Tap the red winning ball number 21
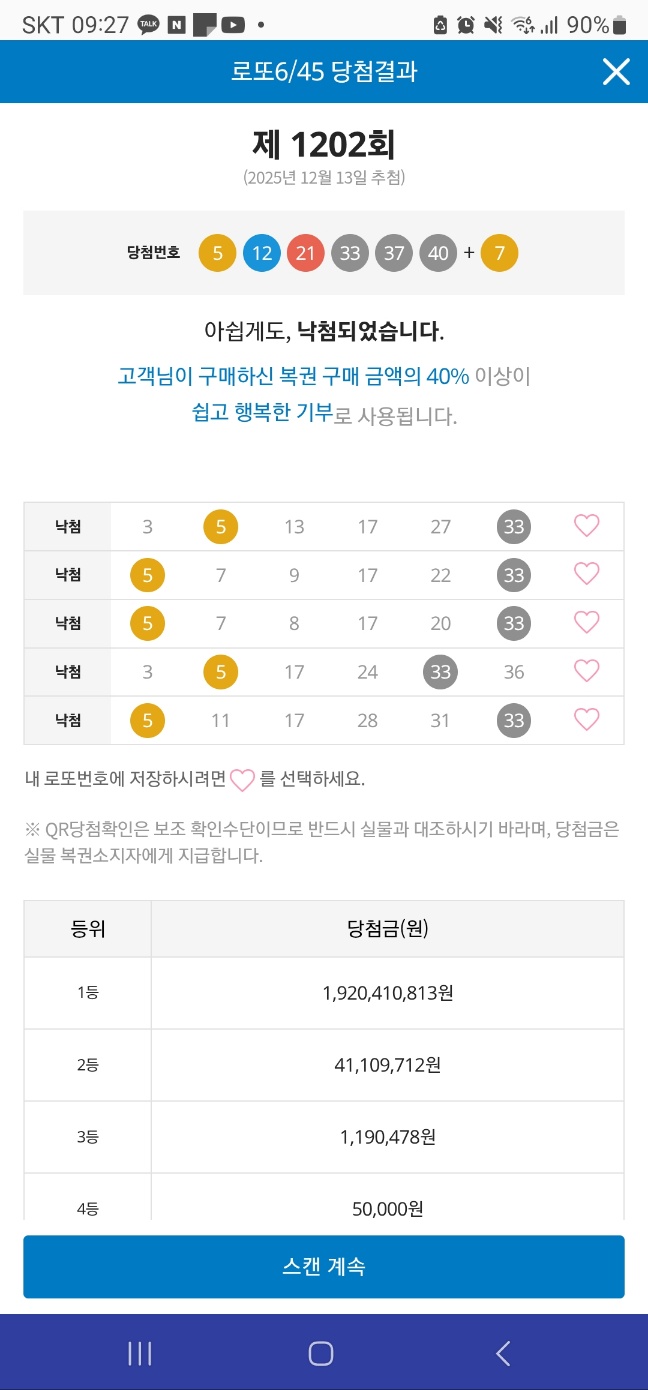 305,253
